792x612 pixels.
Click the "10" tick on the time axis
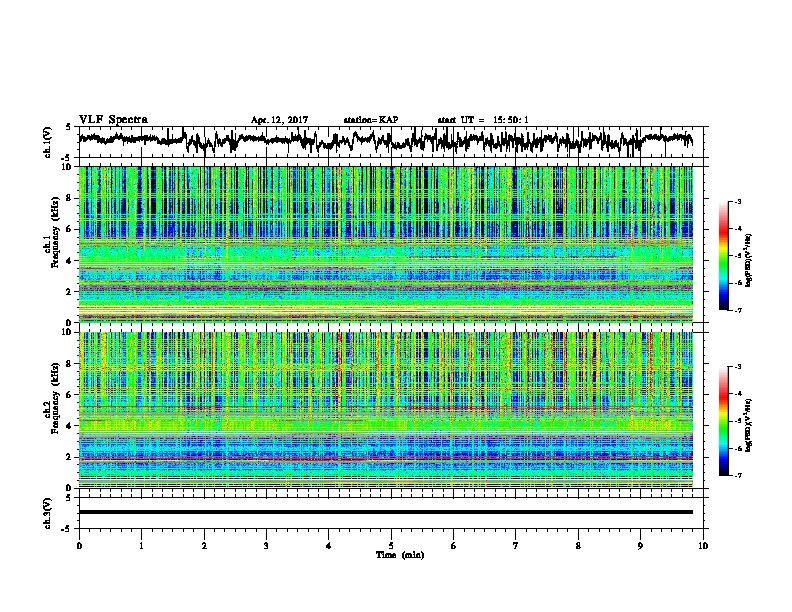point(703,546)
